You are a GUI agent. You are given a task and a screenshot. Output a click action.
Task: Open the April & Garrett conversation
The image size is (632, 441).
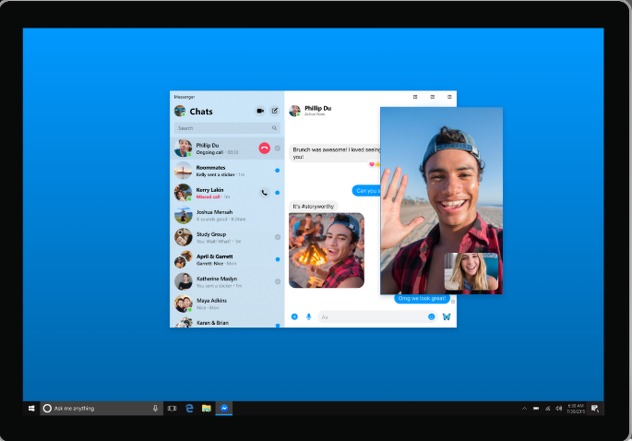click(x=227, y=259)
